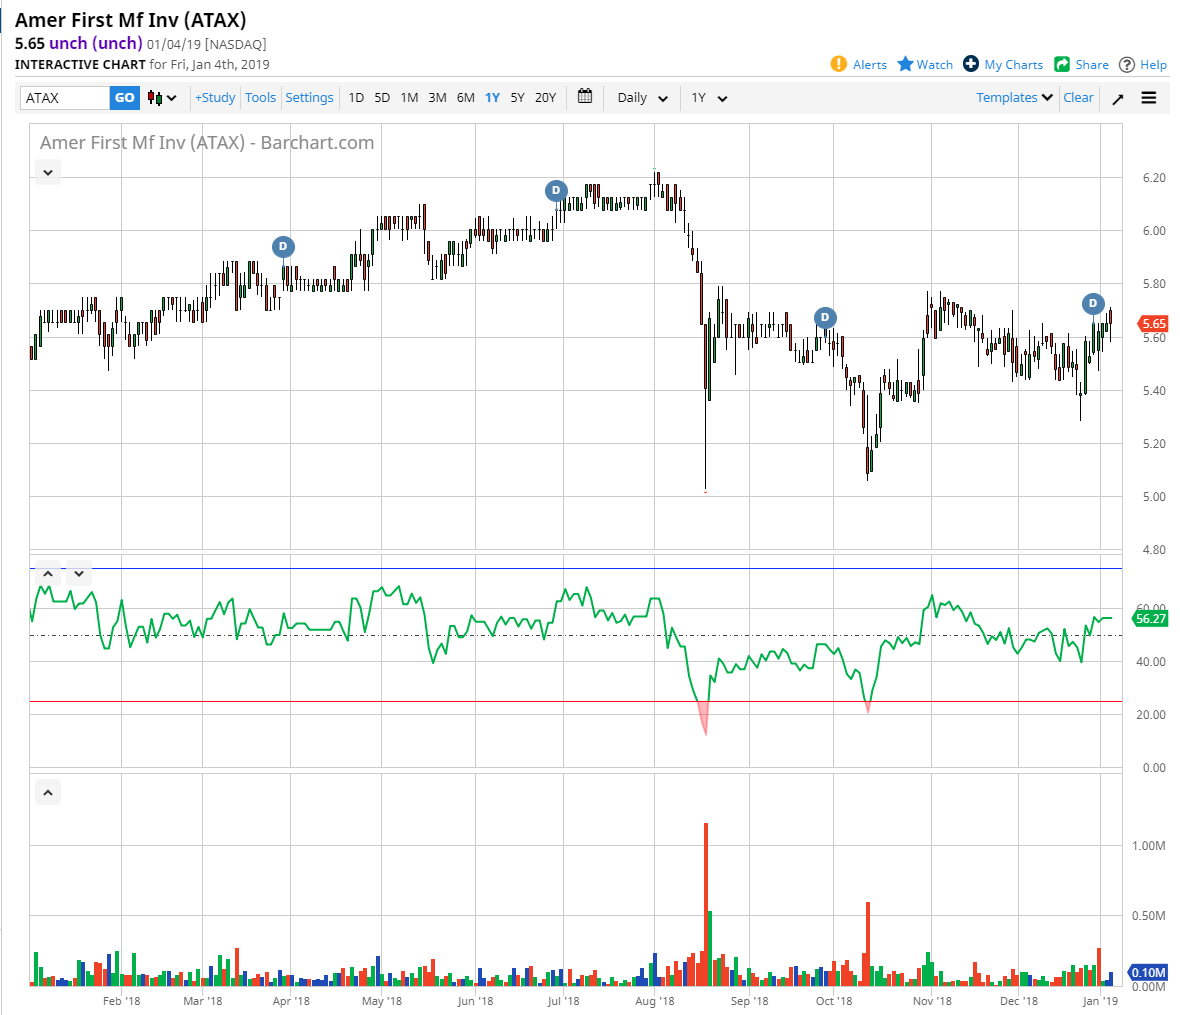Image resolution: width=1180 pixels, height=1015 pixels.
Task: Move RSI pane down with chevron
Action: tap(78, 574)
